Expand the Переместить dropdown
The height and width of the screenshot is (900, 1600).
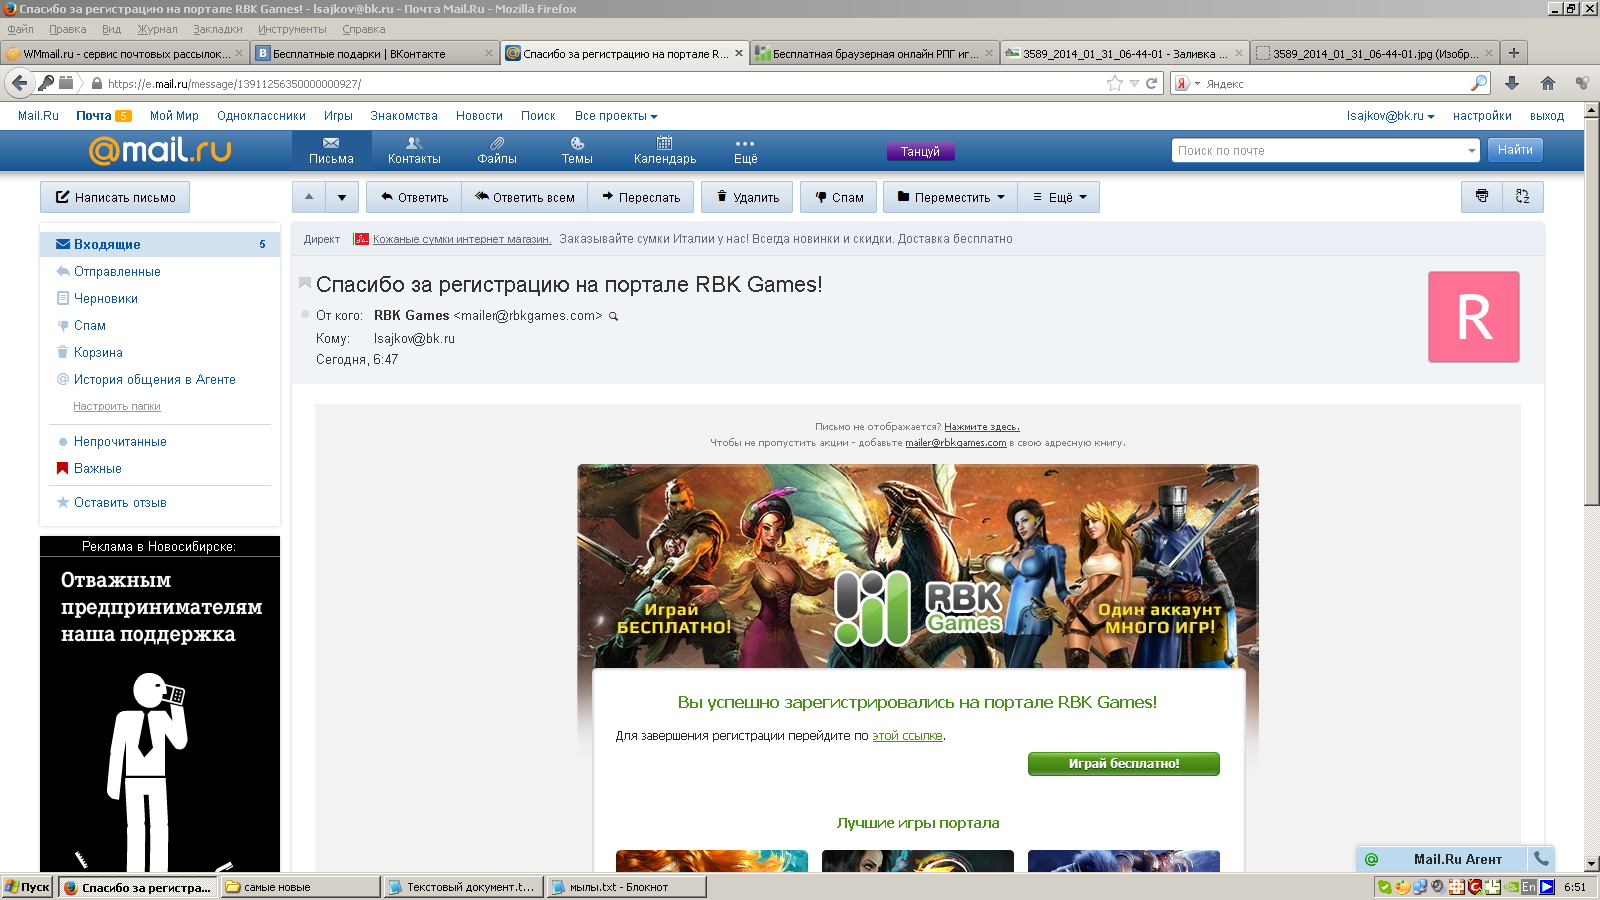tap(951, 197)
